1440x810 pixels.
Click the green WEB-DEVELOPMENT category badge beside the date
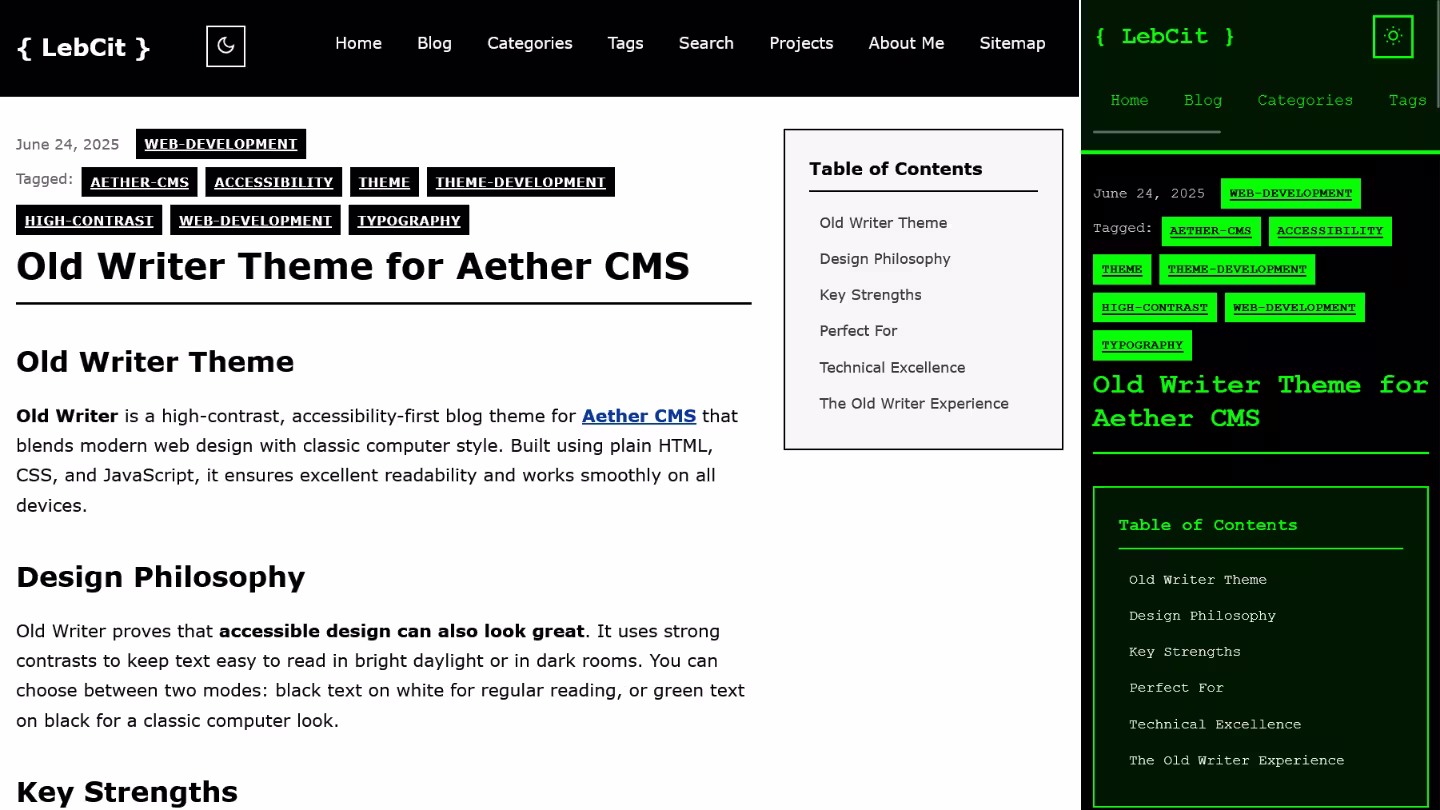1290,193
